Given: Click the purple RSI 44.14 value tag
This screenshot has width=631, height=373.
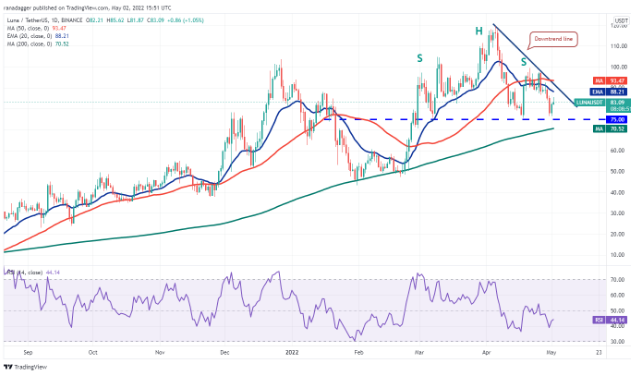Looking at the screenshot, I should pos(610,320).
